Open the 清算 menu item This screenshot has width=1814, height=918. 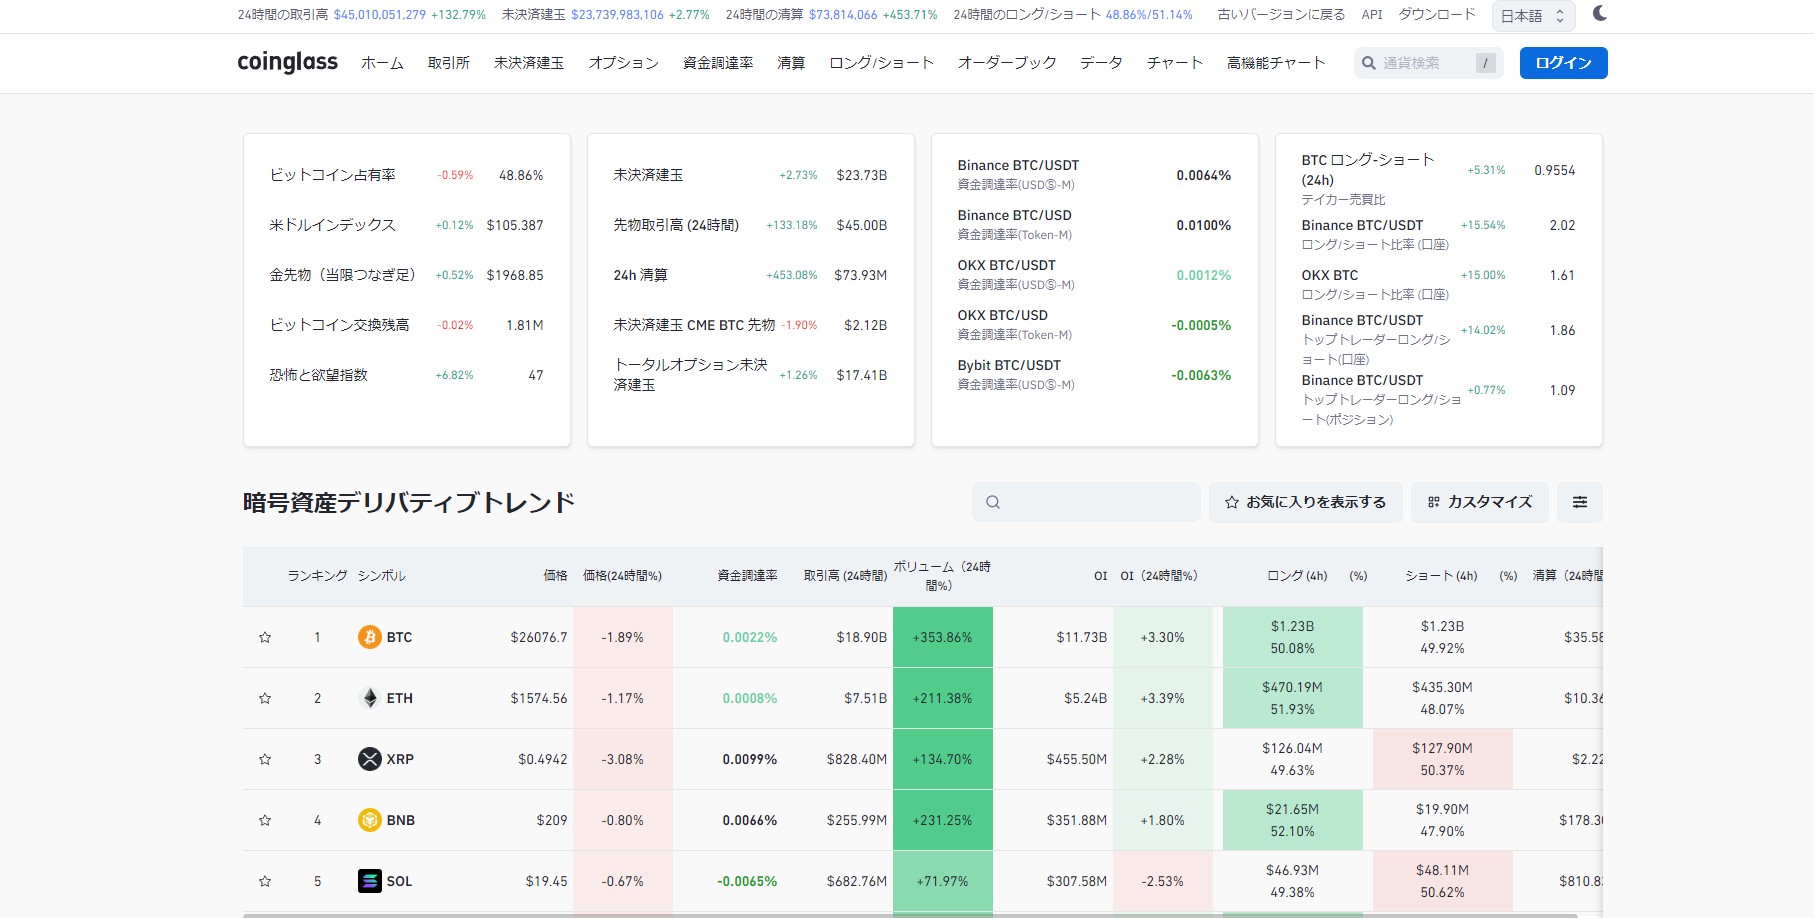[791, 63]
